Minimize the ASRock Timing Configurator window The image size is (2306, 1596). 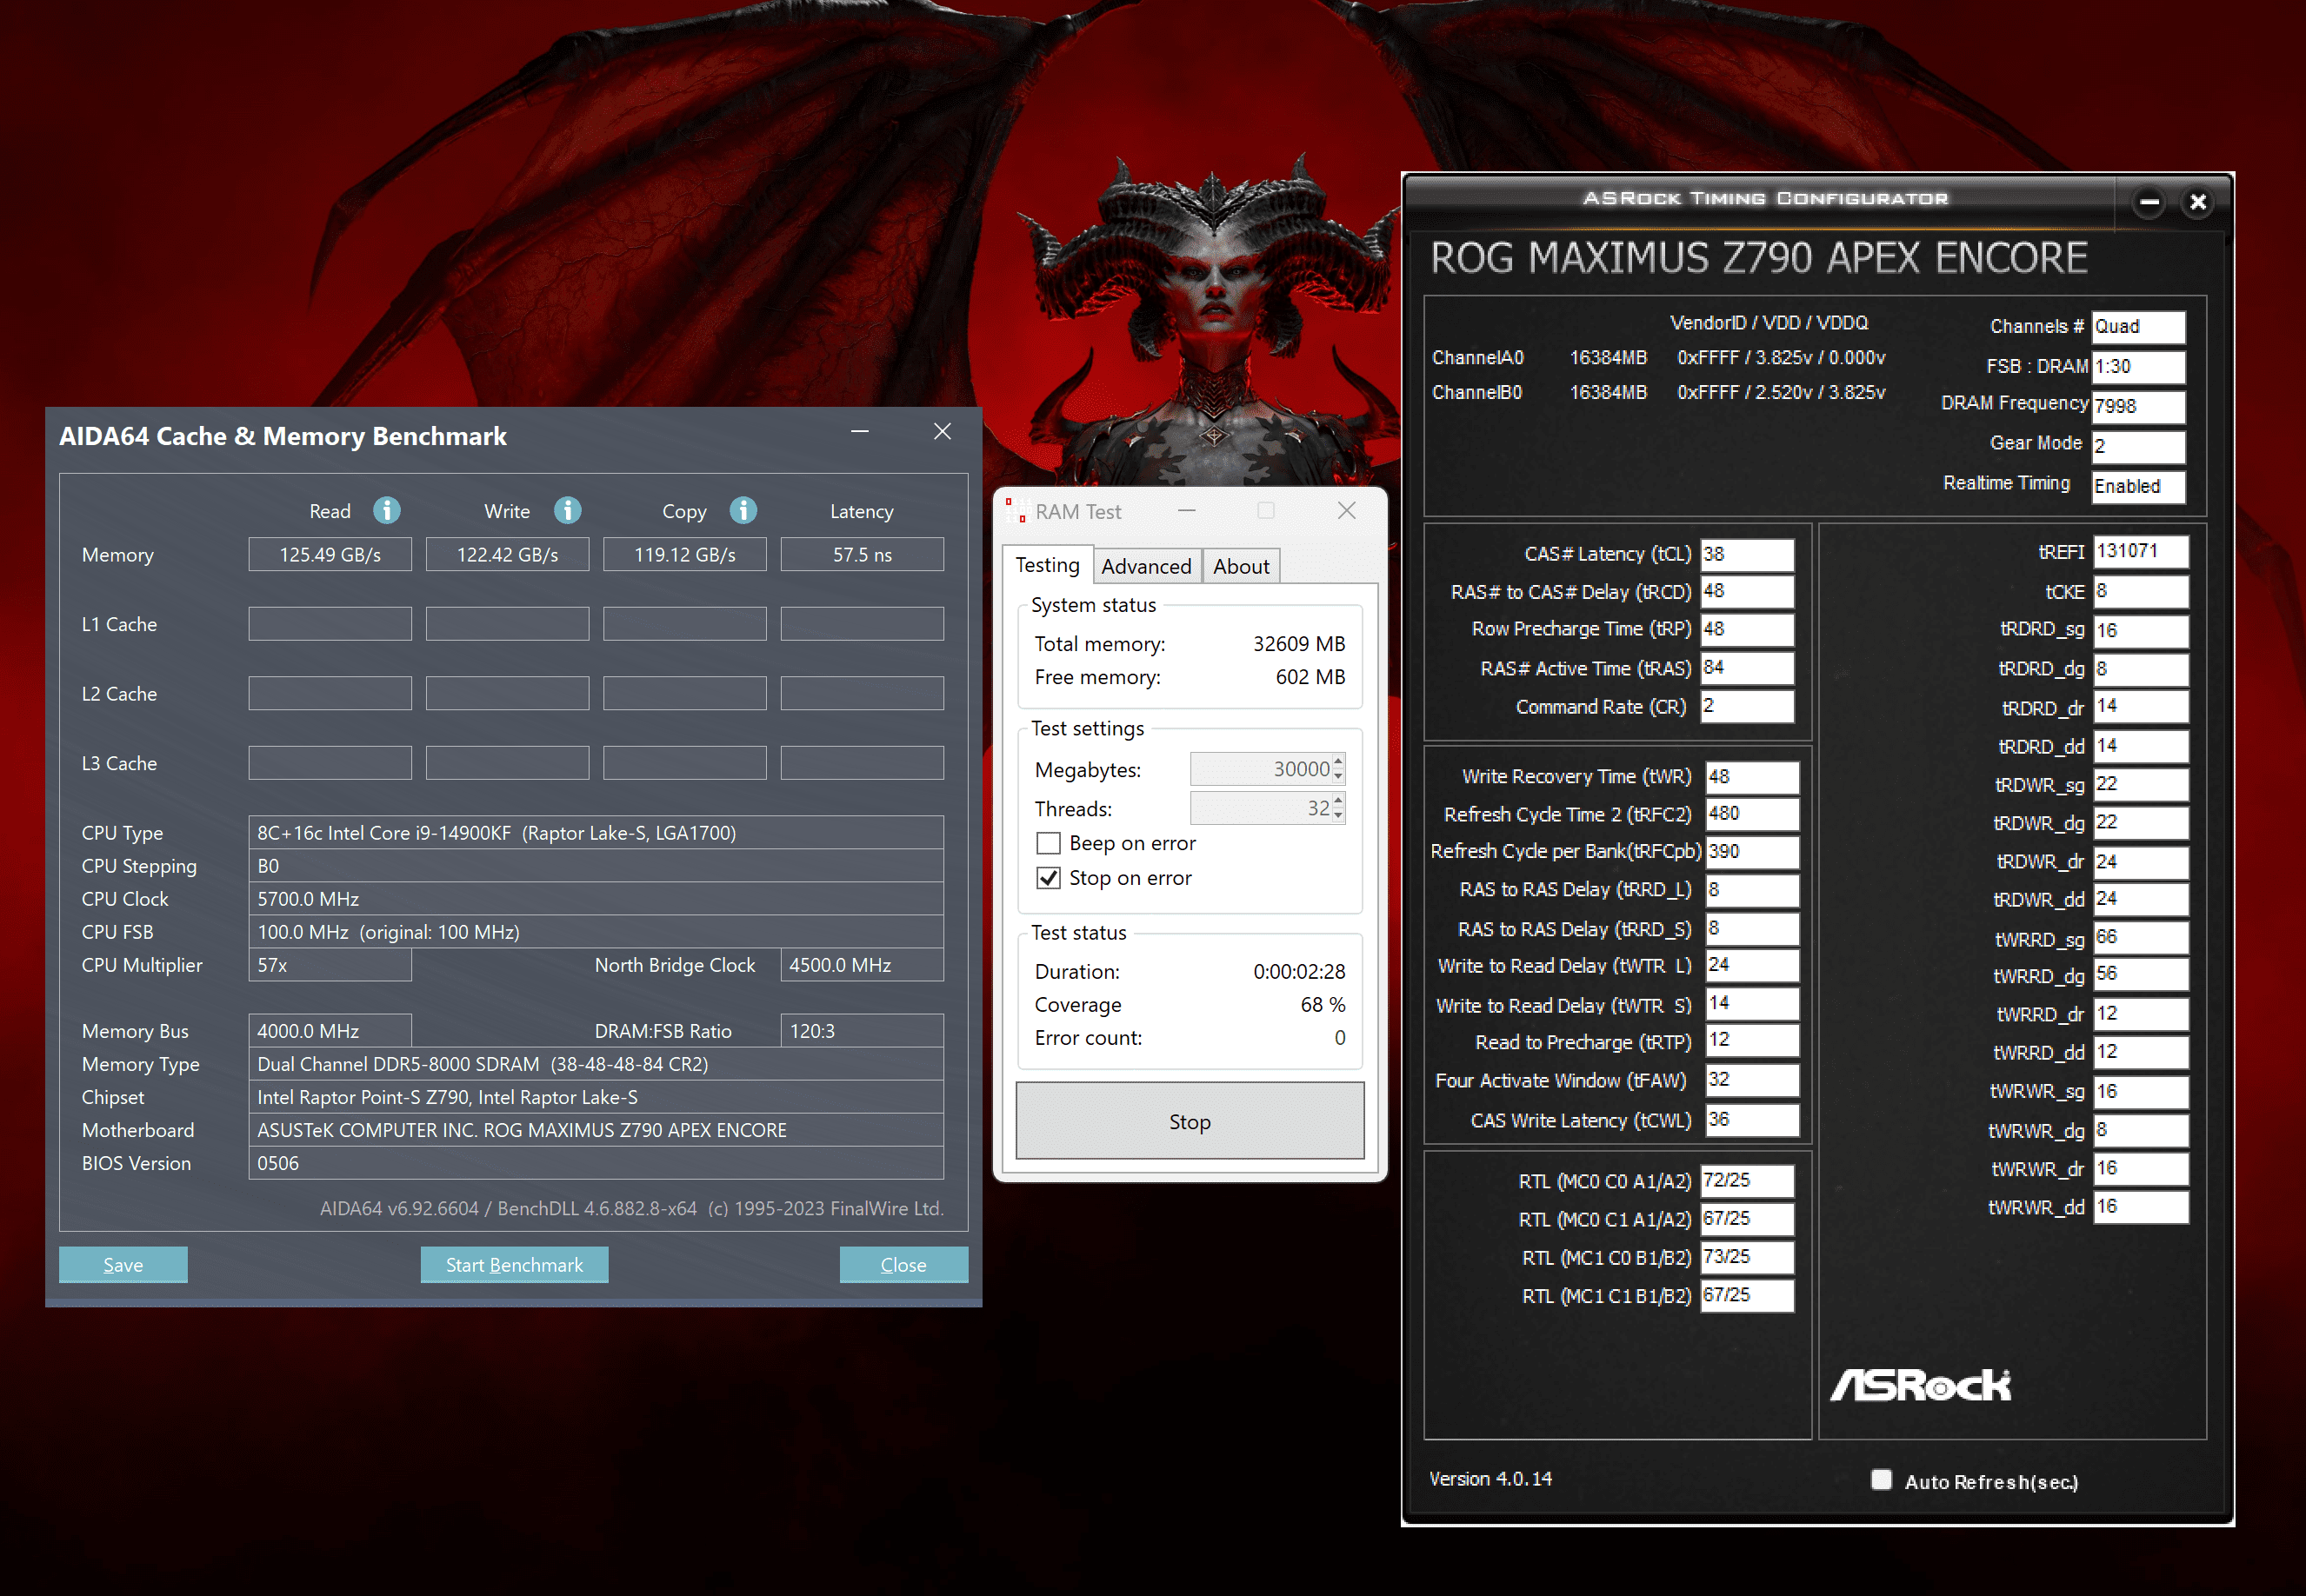pyautogui.click(x=2148, y=203)
